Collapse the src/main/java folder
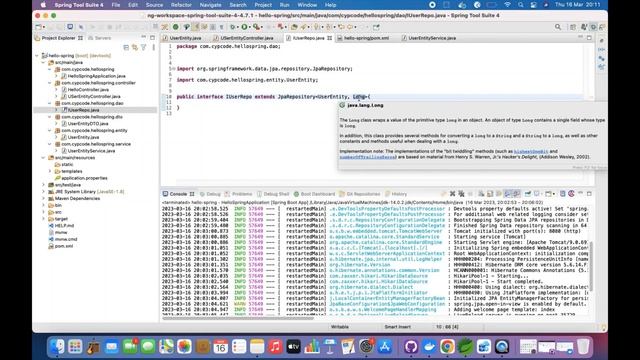Screen dimensions: 640x360 (x=44, y=62)
